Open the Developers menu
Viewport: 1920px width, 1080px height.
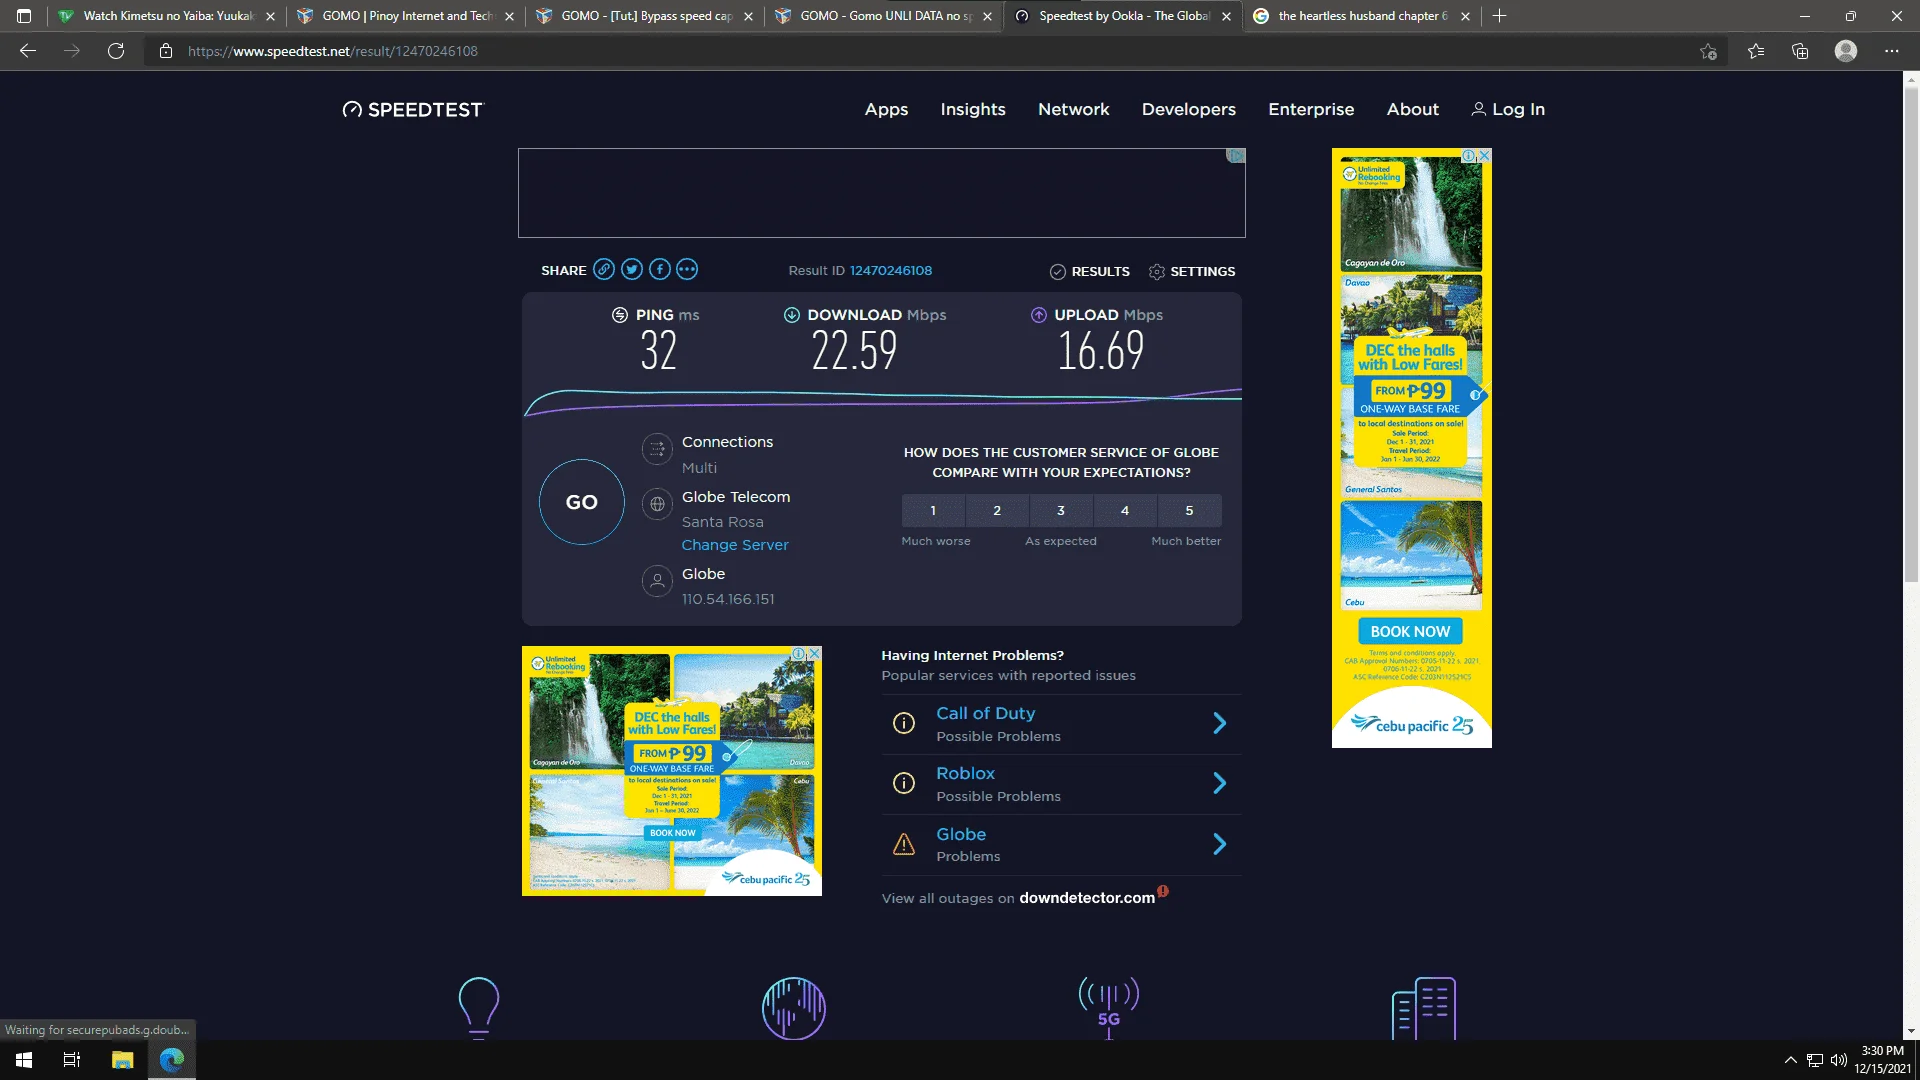click(x=1189, y=110)
